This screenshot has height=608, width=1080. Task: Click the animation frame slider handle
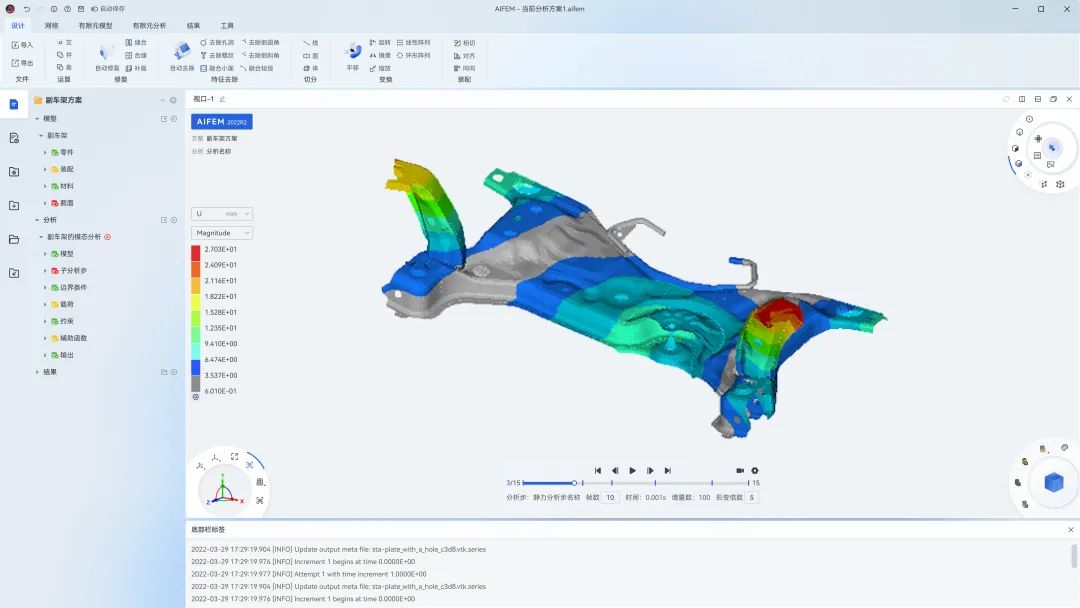tap(574, 483)
